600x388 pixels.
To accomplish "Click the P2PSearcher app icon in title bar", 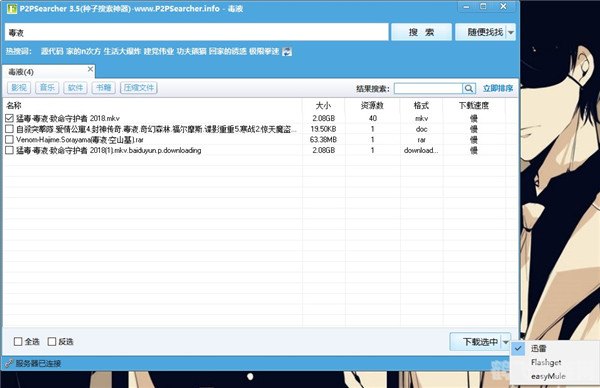I will [12, 8].
